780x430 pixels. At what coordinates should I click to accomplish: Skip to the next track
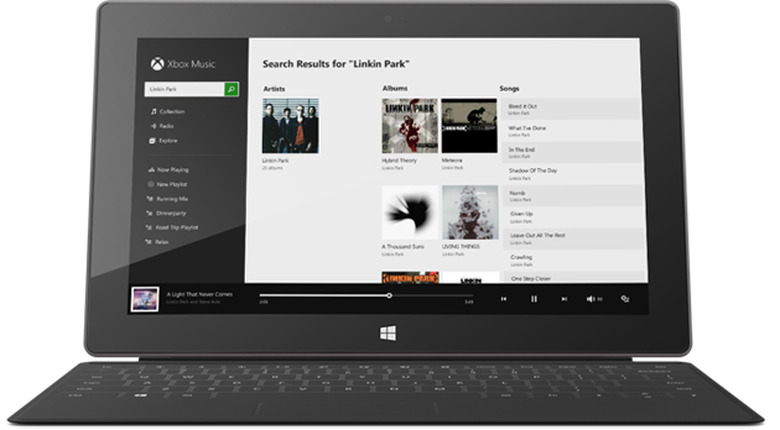(x=564, y=299)
